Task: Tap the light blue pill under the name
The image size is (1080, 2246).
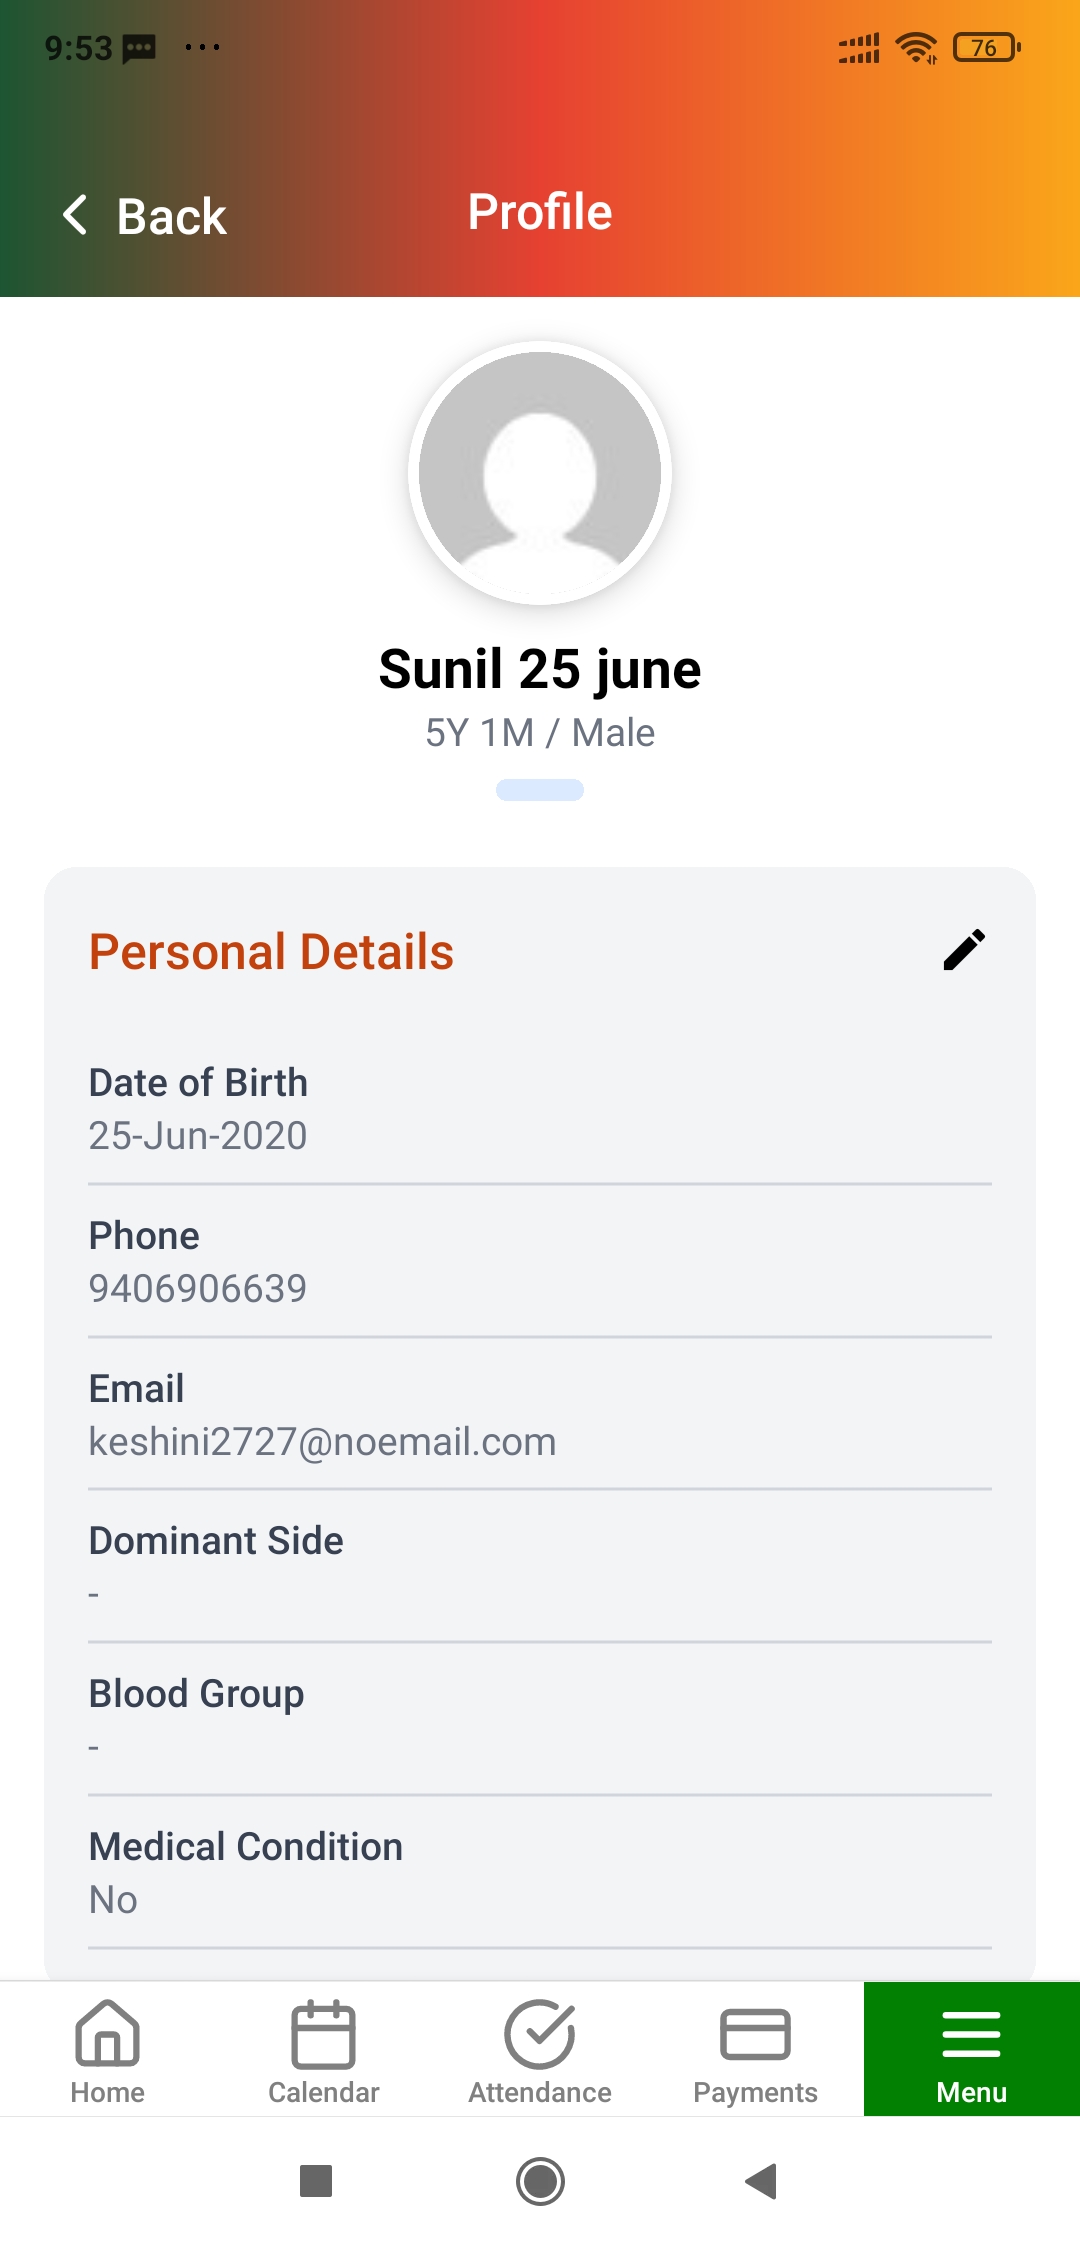Action: pos(540,790)
